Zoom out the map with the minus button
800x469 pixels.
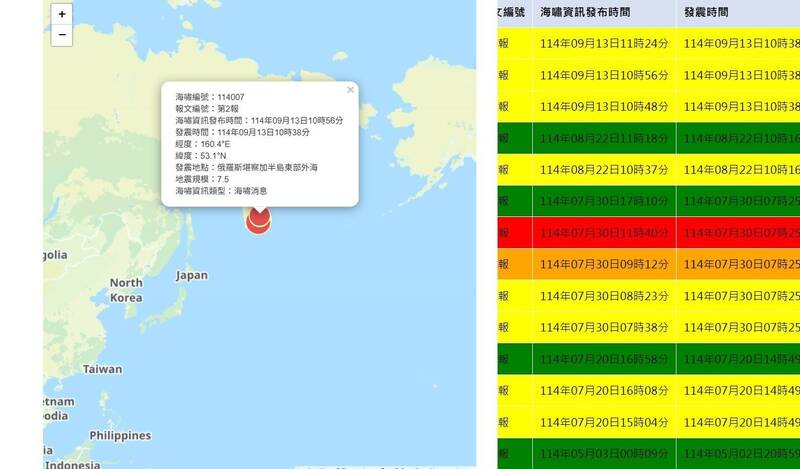click(x=62, y=35)
